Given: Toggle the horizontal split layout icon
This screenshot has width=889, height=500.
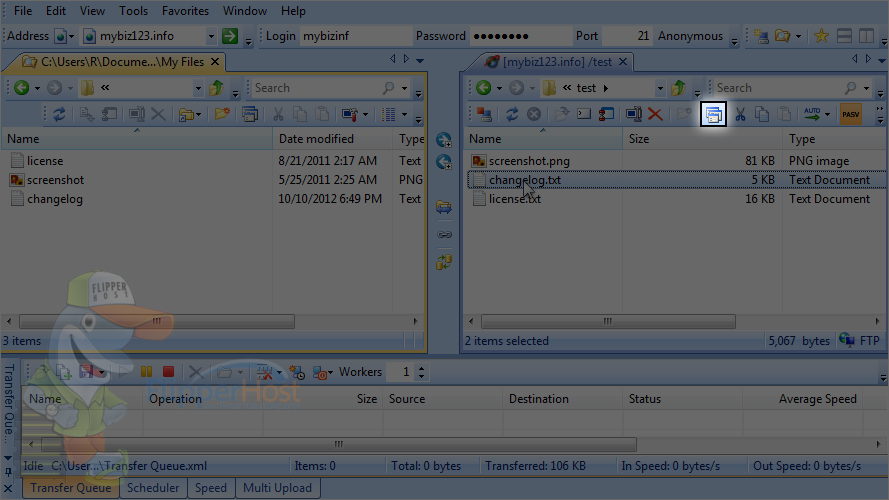Looking at the screenshot, I should coord(844,36).
